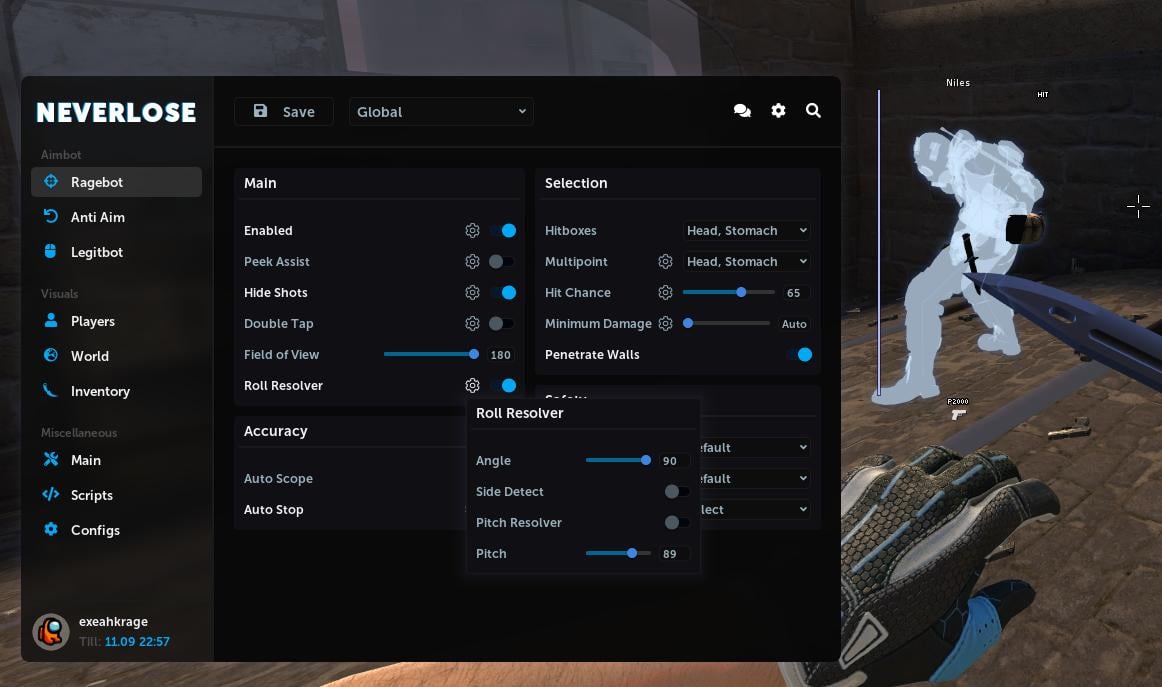Click the exeahkrage user avatar
Viewport: 1162px width, 687px height.
51,631
